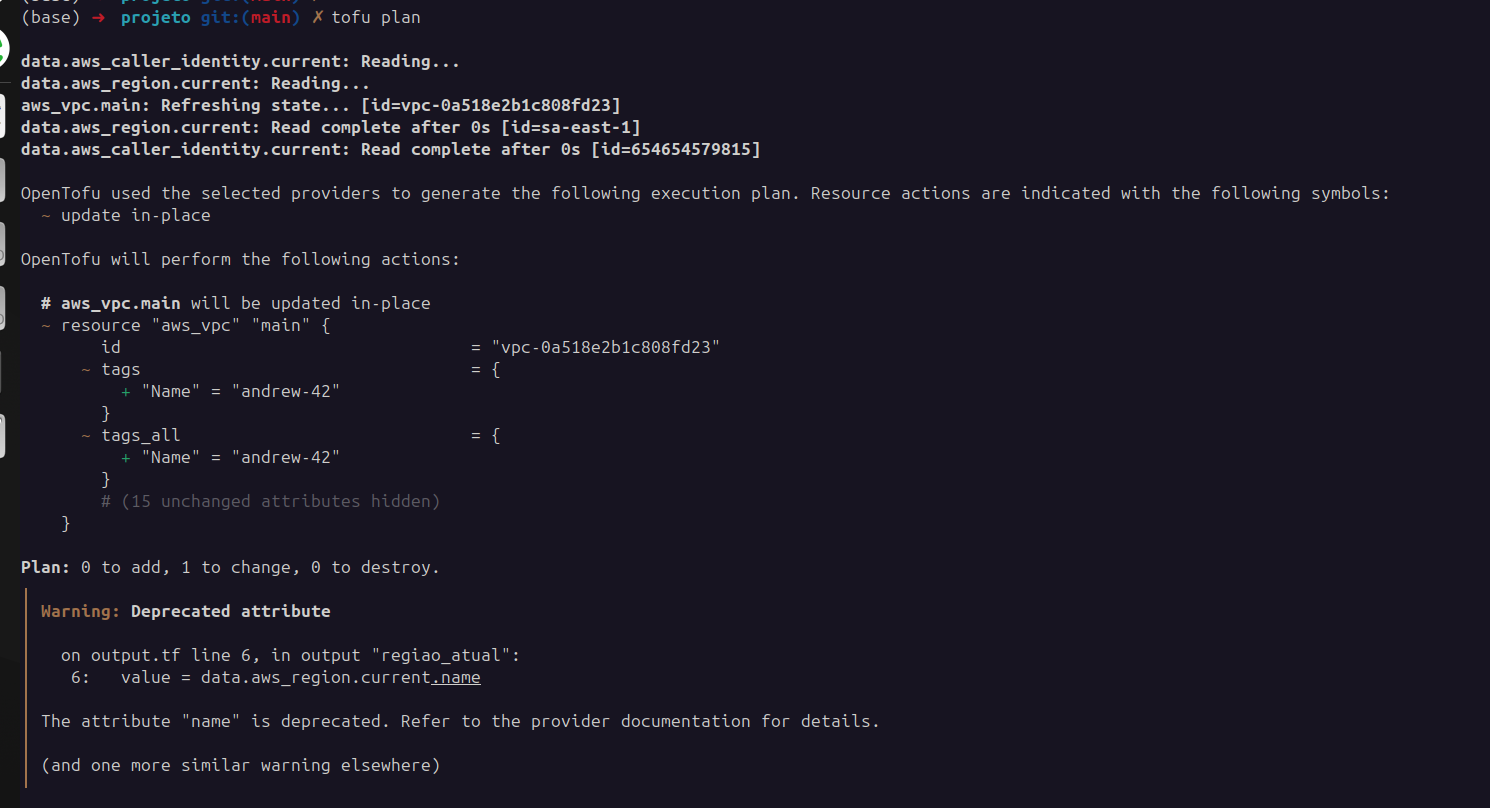Image resolution: width=1490 pixels, height=808 pixels.
Task: Click the "tags_all" attribute name
Action: pyautogui.click(x=140, y=435)
